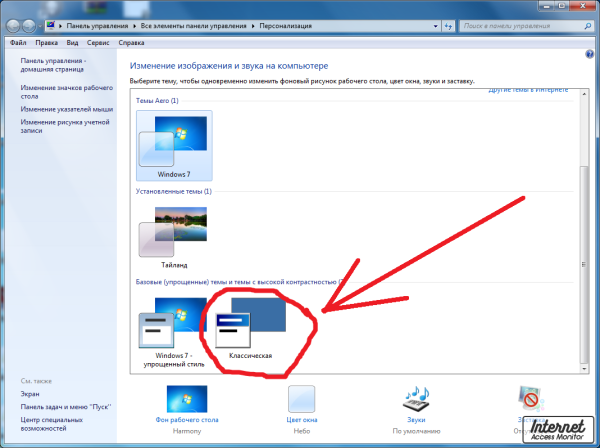Click the Control Panel icon in address bar

(51, 26)
